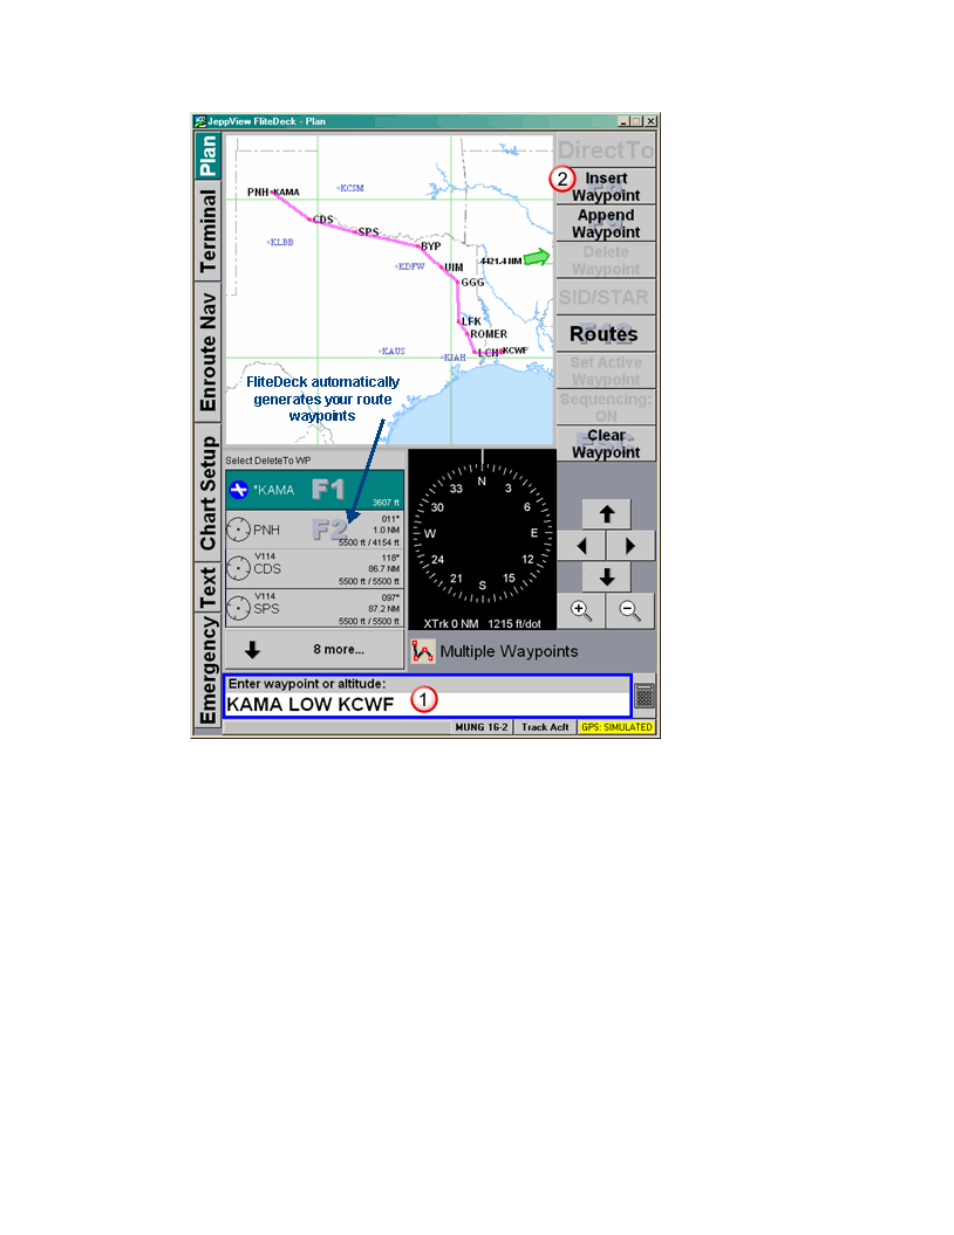
Task: Open the Emergency tab
Action: point(208,671)
